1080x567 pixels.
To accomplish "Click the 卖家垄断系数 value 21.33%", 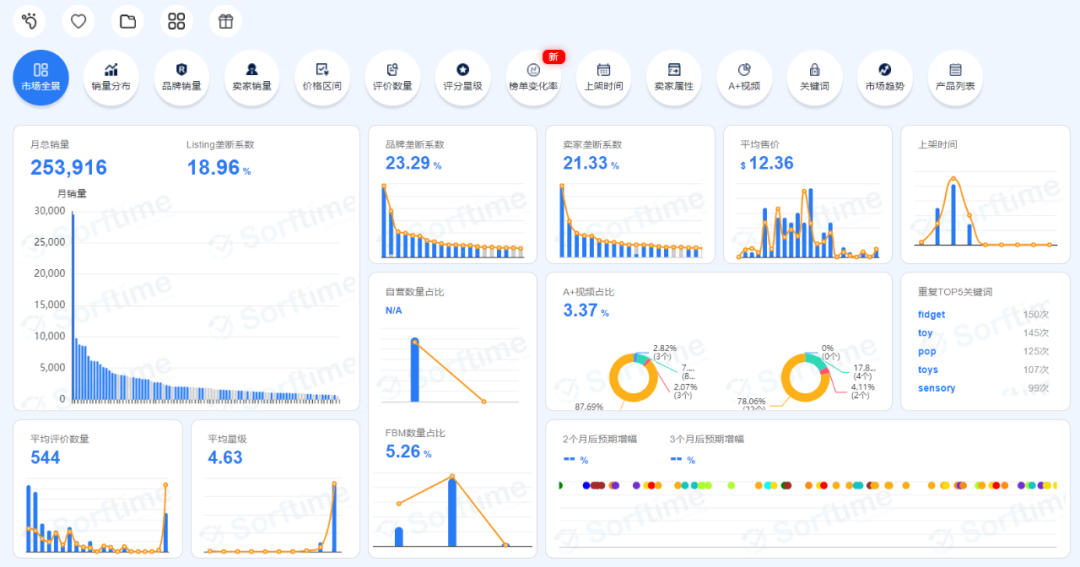I will pos(591,163).
